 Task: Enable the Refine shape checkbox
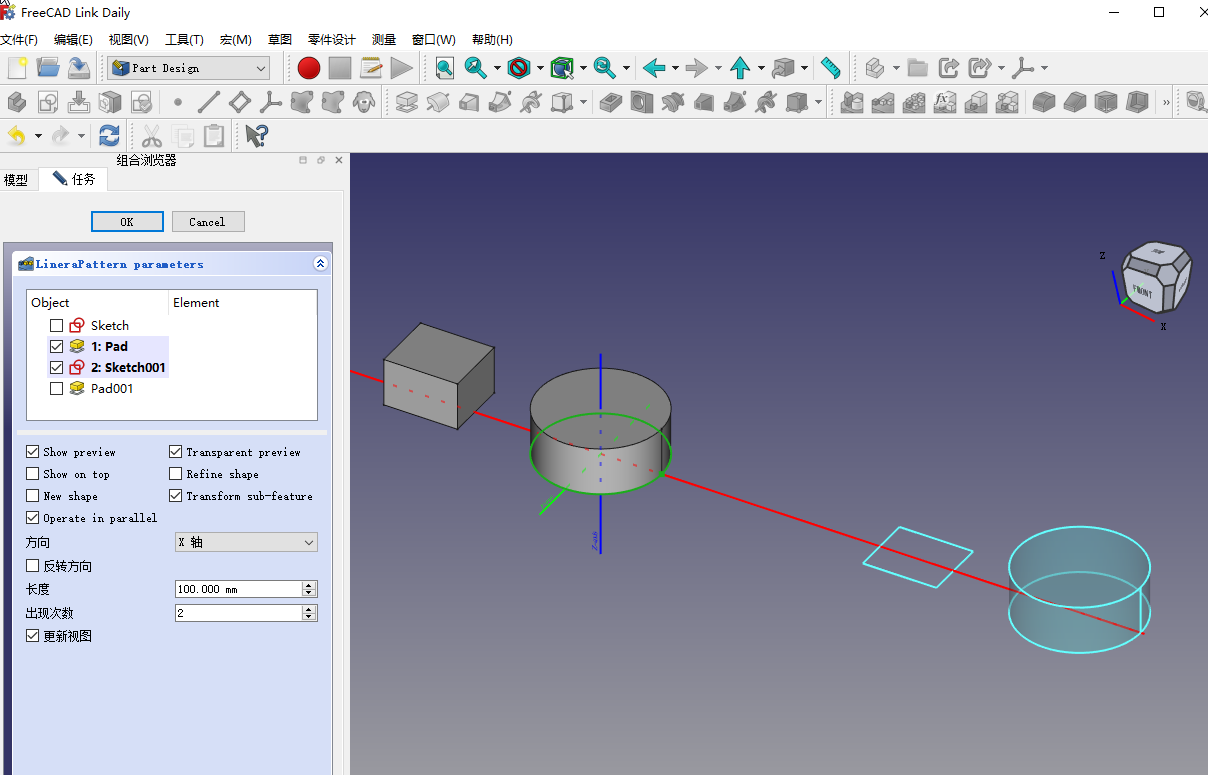point(176,474)
